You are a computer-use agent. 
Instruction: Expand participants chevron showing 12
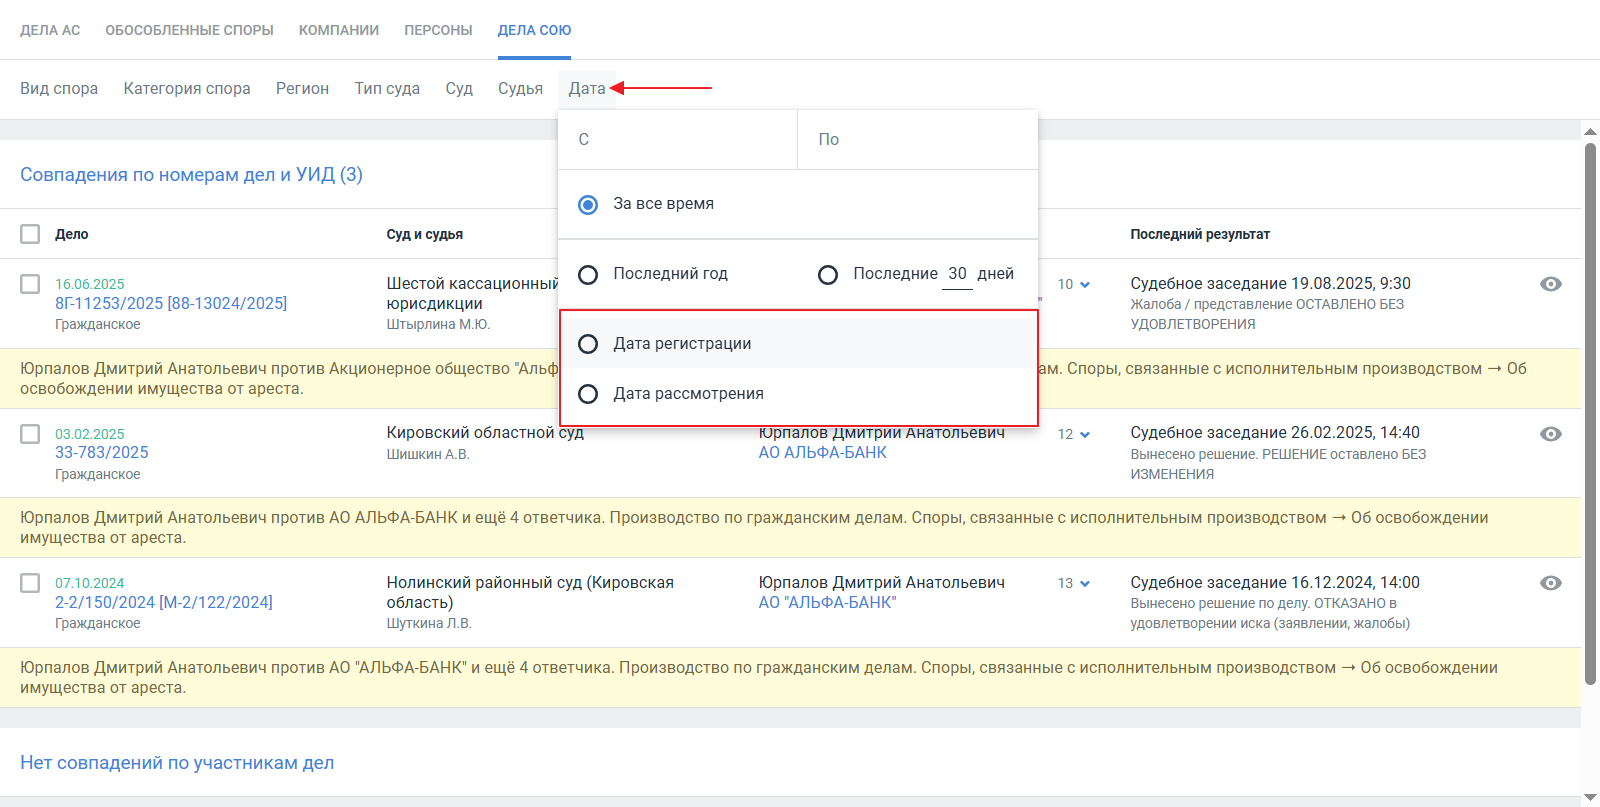click(1084, 435)
